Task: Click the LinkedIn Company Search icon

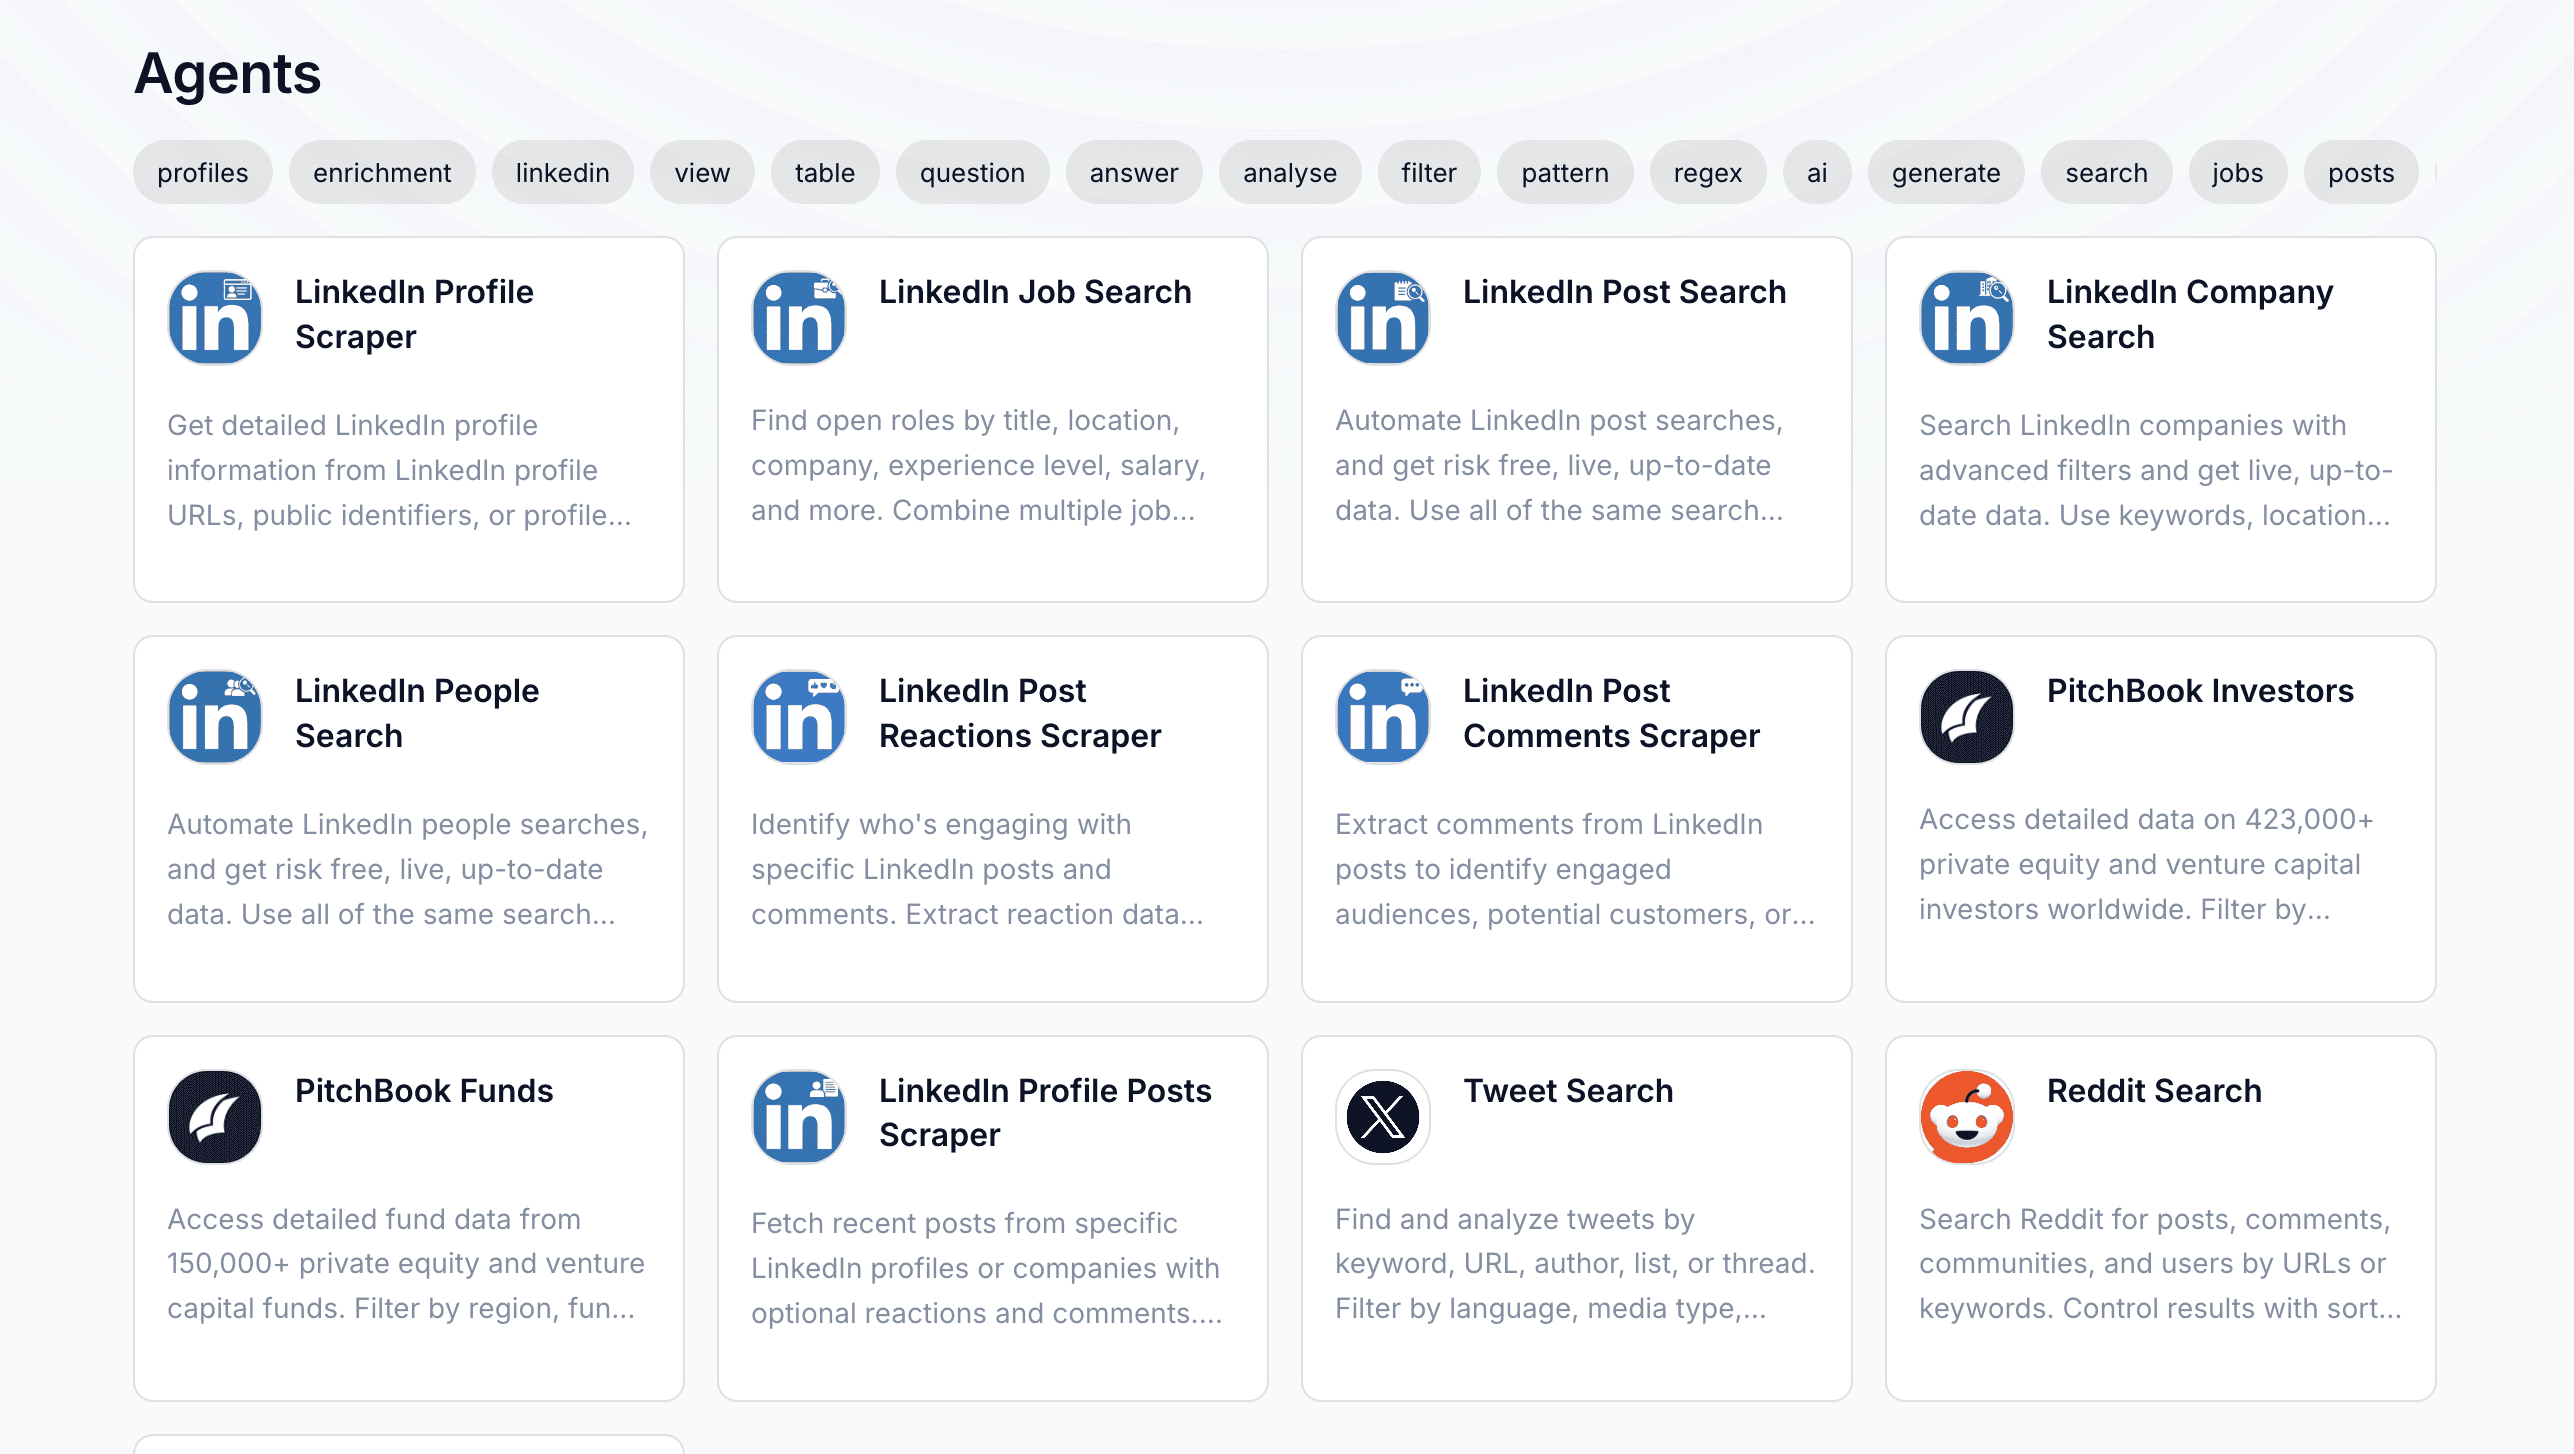Action: click(1967, 318)
